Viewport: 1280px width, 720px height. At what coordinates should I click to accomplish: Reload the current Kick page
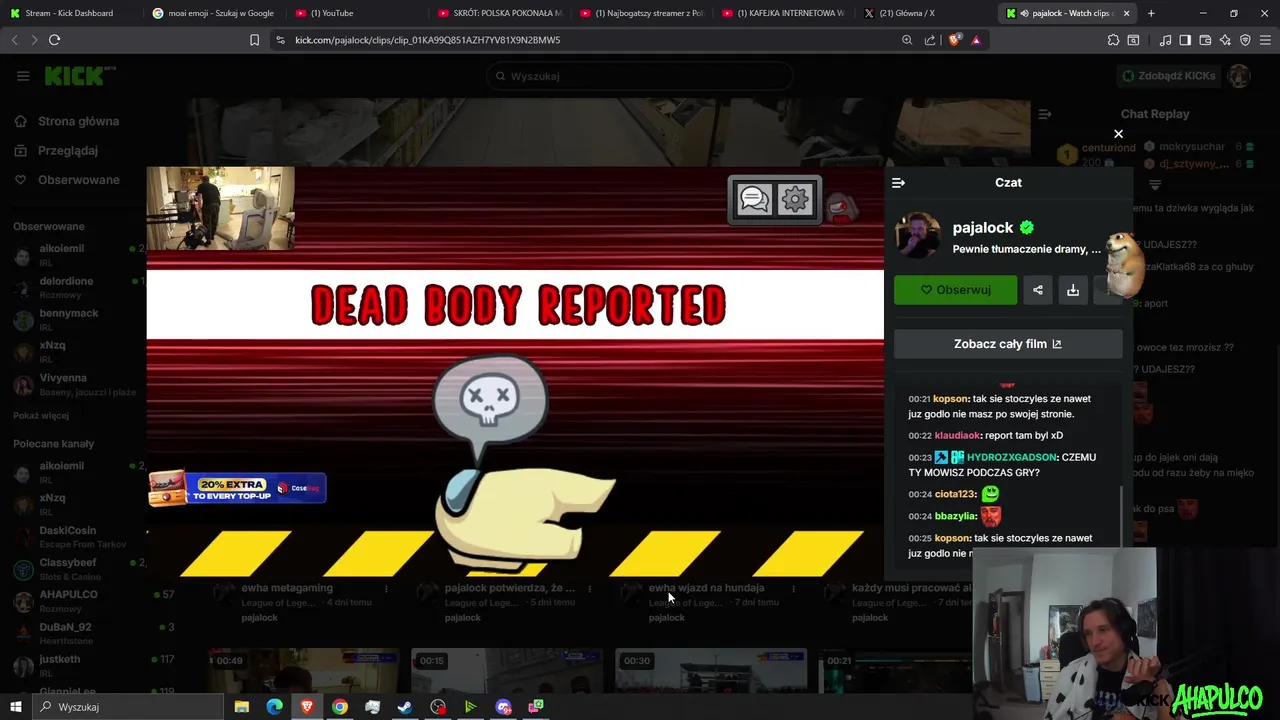pos(54,40)
